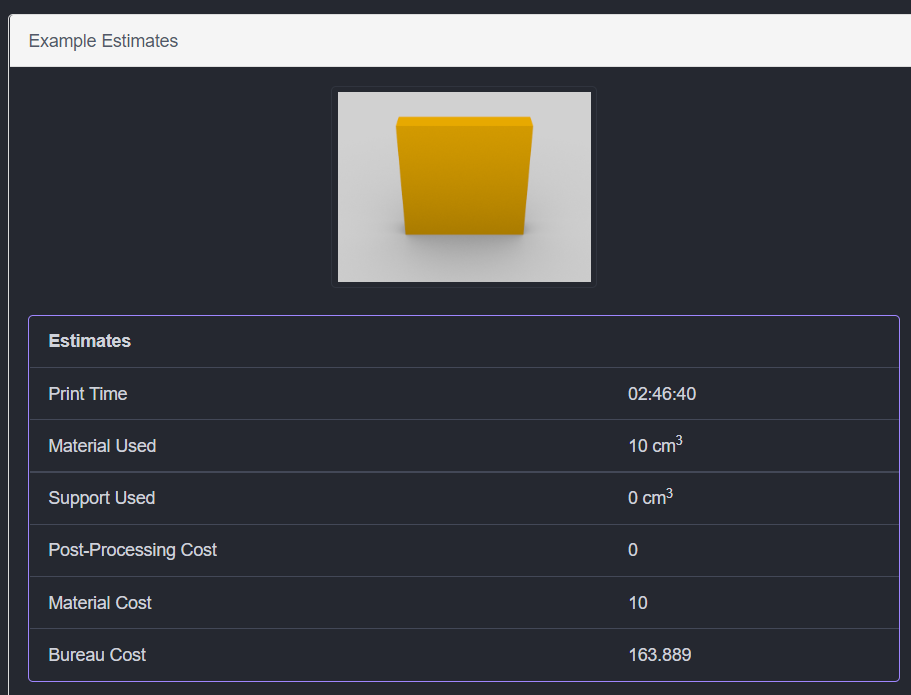The width and height of the screenshot is (911, 695).
Task: Click the 0 cm³ support used value
Action: coord(650,498)
